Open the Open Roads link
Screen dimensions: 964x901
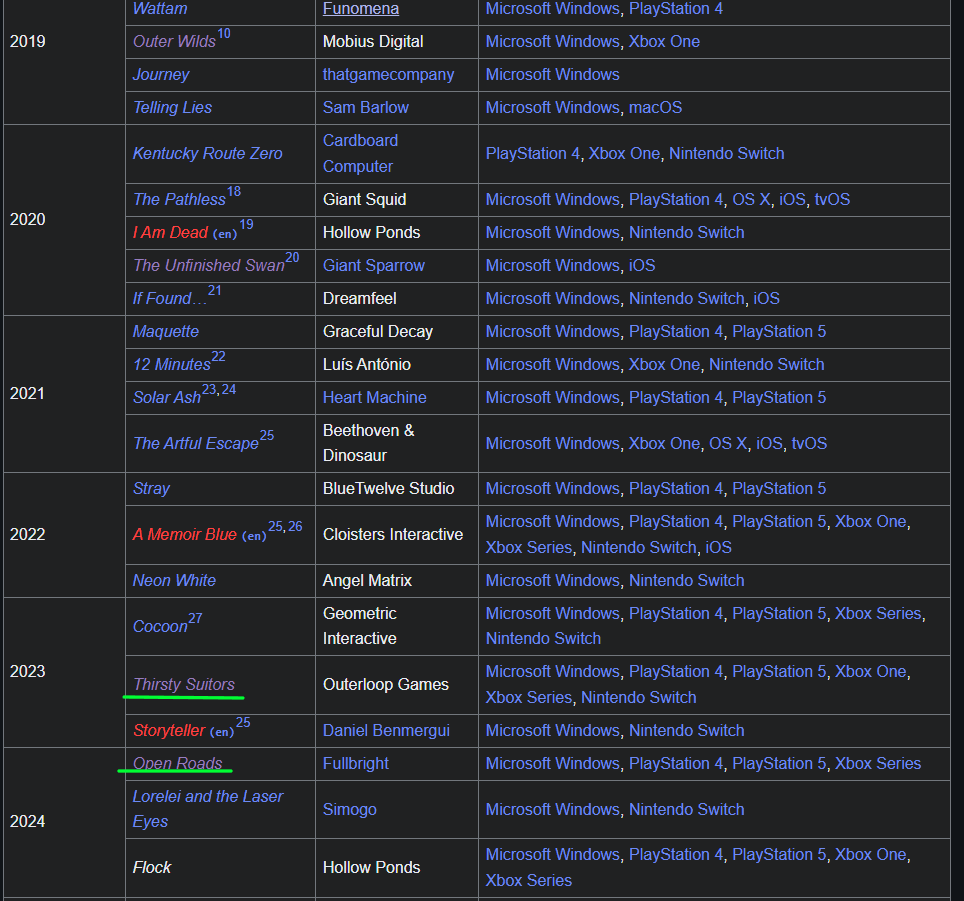click(178, 764)
